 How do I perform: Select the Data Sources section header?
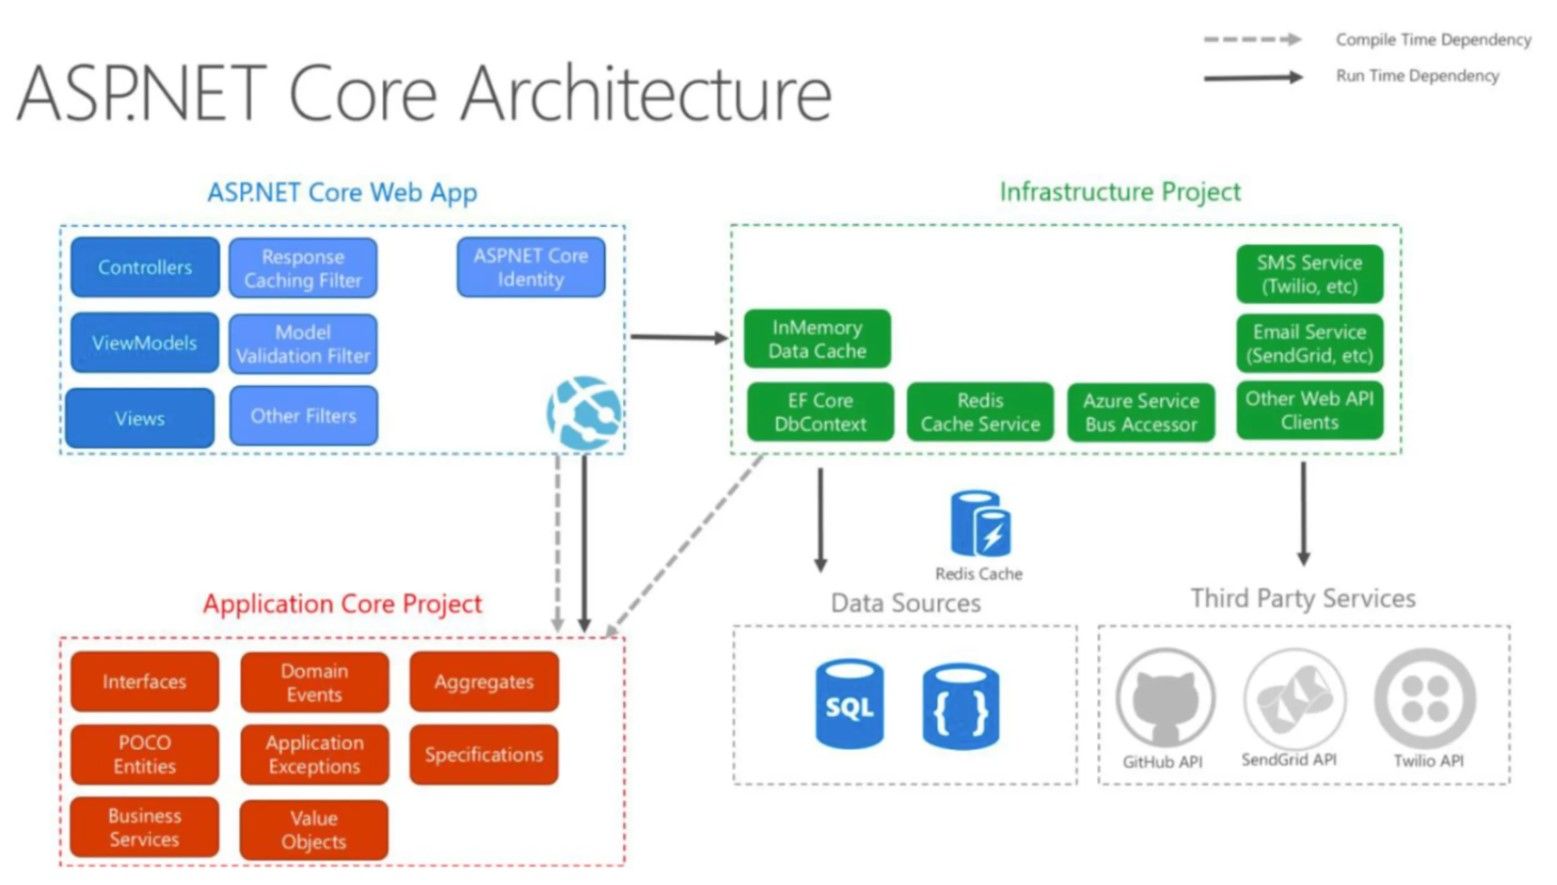pos(904,603)
